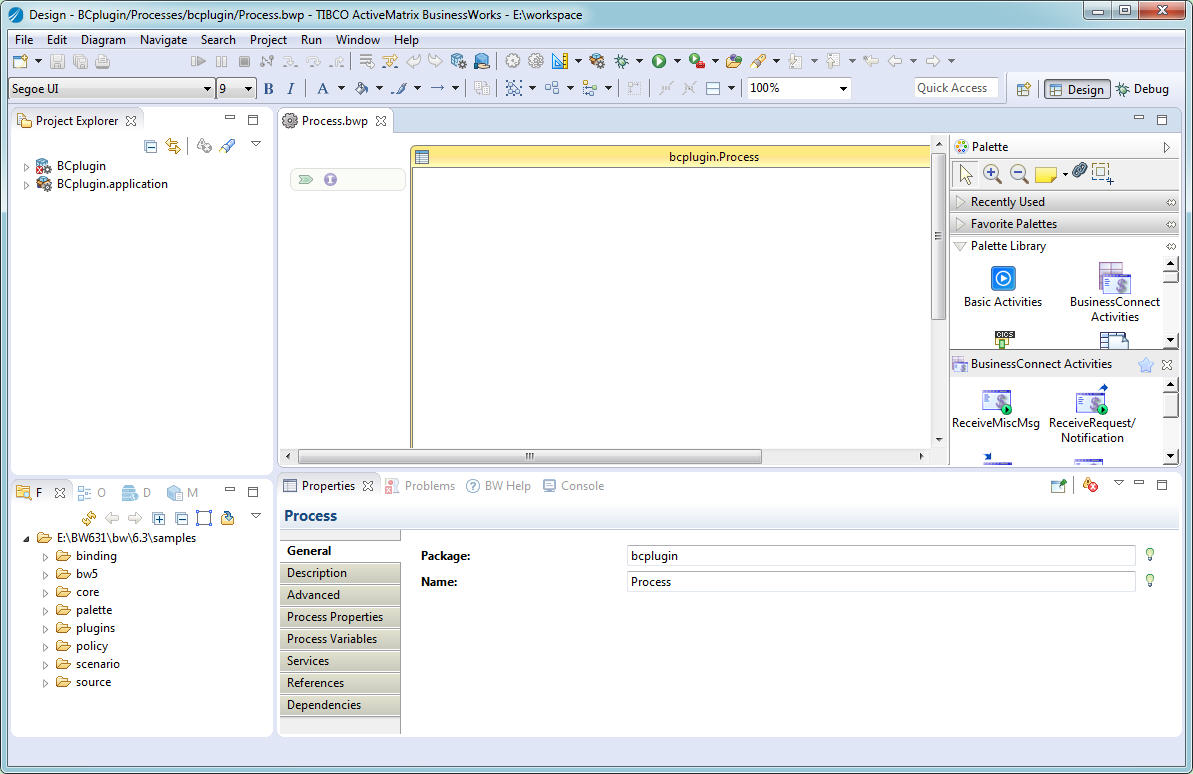The height and width of the screenshot is (774, 1193).
Task: Click the Quick Access search field
Action: (x=955, y=88)
